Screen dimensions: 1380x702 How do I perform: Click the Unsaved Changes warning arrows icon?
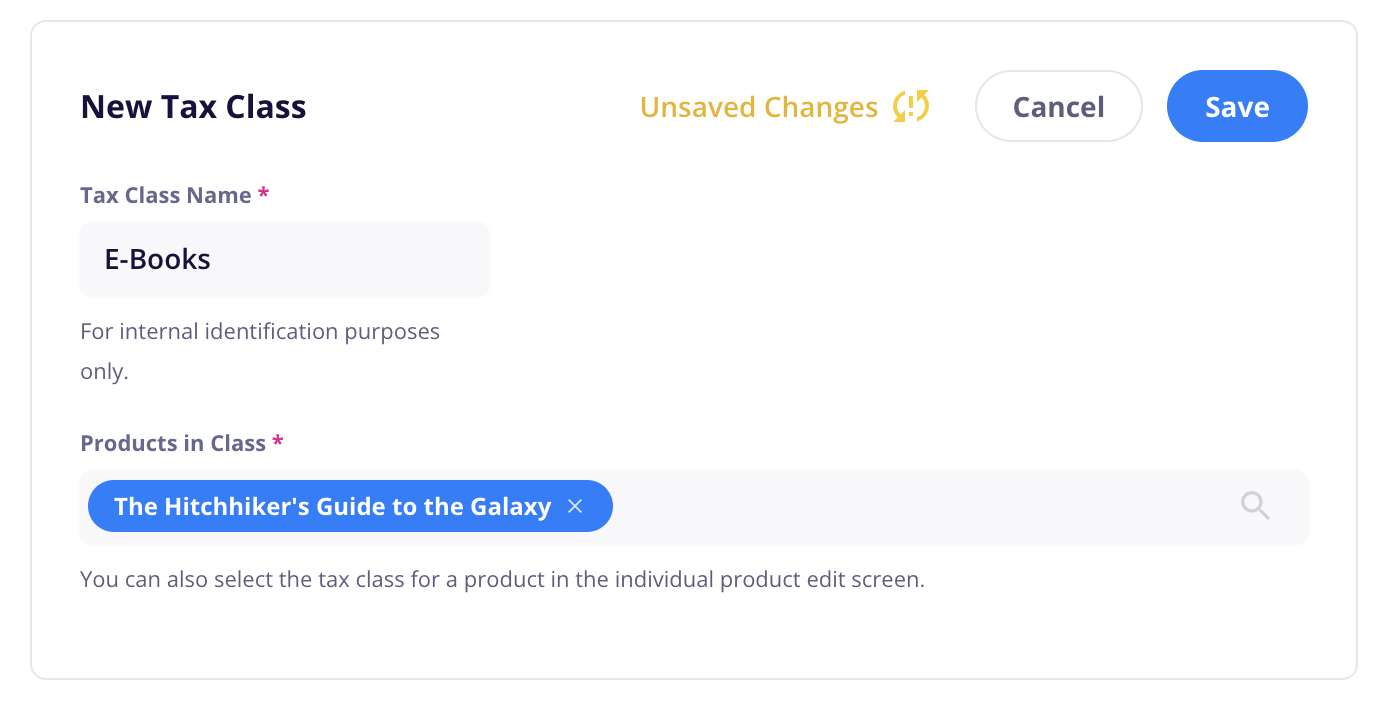[911, 106]
